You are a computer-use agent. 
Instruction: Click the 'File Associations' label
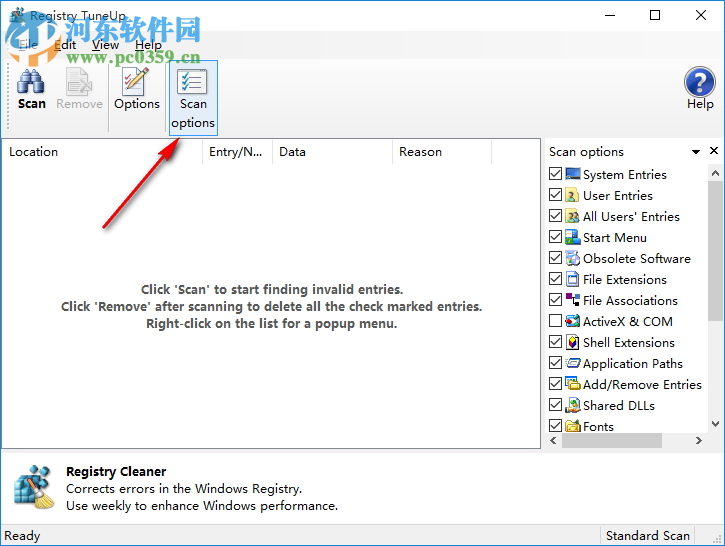pos(630,301)
